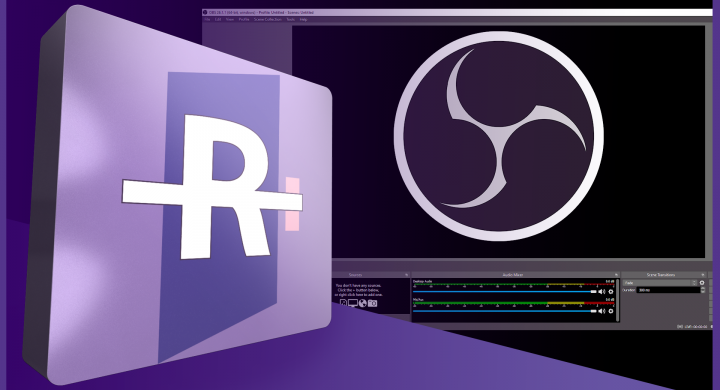Mute the Desktop Audio speaker icon
Viewport: 720px width, 390px height.
(x=602, y=292)
